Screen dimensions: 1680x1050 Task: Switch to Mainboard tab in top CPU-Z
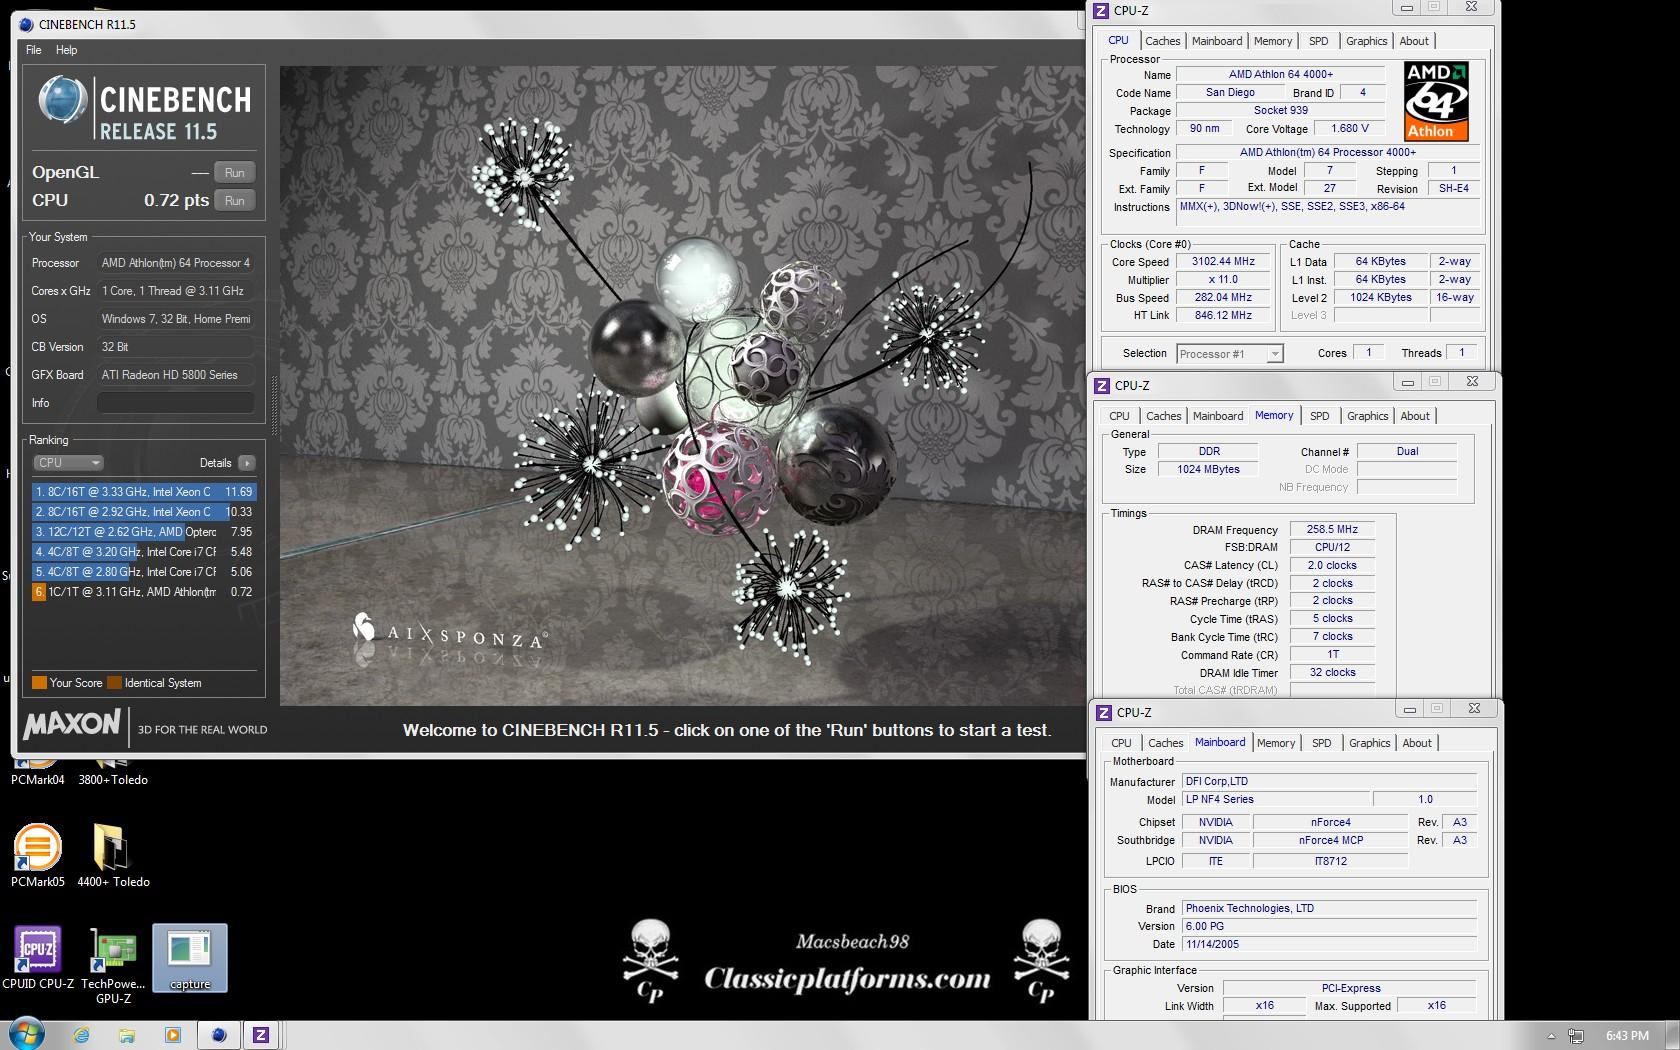pyautogui.click(x=1217, y=41)
